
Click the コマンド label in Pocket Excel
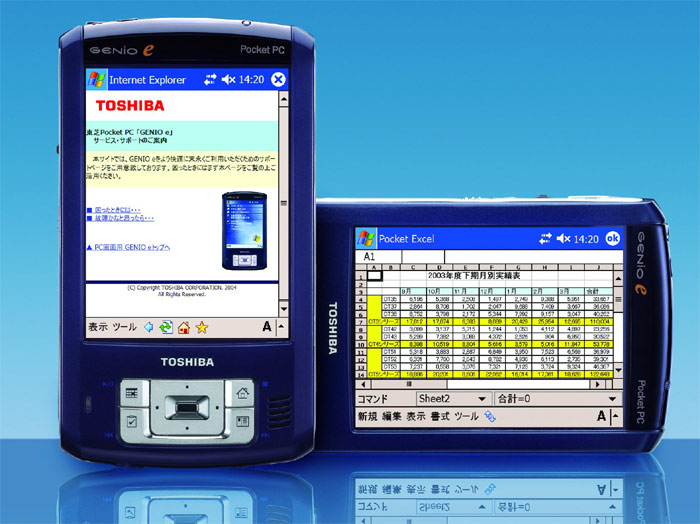point(372,399)
